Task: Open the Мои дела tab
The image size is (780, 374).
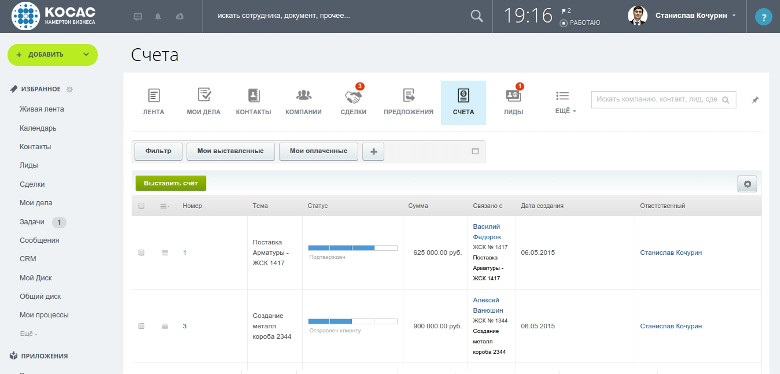Action: tap(203, 102)
